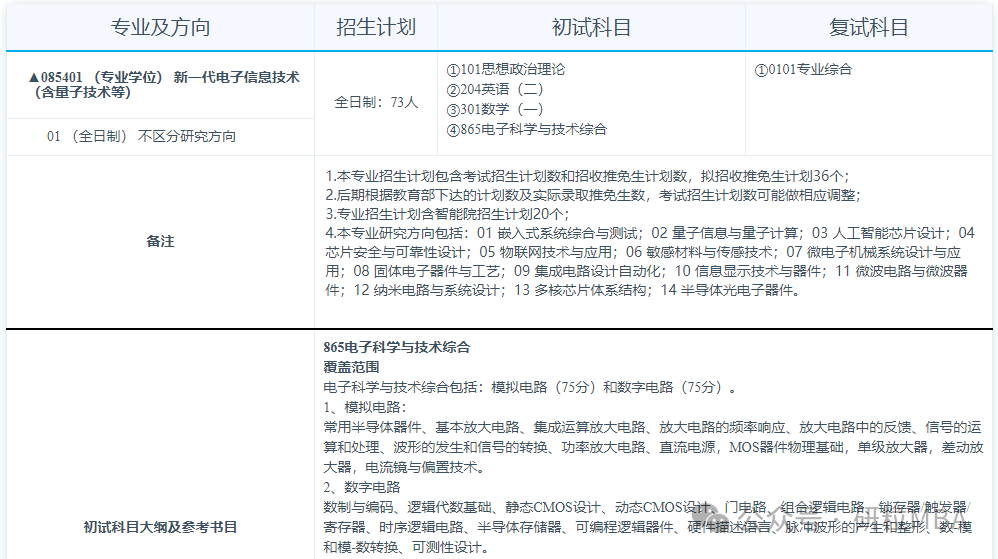Select ③301数学（一） exam subject

coord(495,110)
